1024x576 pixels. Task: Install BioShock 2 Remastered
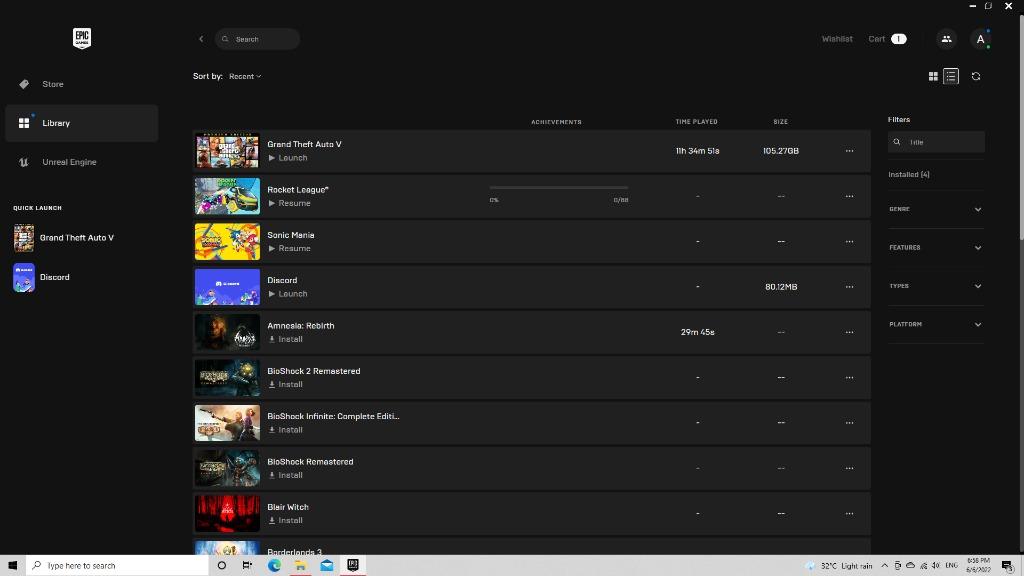(285, 385)
